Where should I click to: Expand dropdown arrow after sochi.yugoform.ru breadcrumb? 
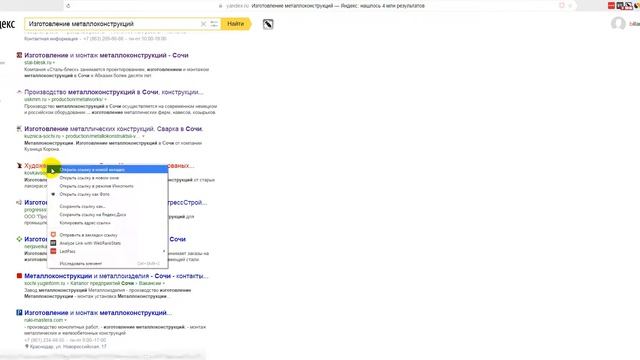164,283
